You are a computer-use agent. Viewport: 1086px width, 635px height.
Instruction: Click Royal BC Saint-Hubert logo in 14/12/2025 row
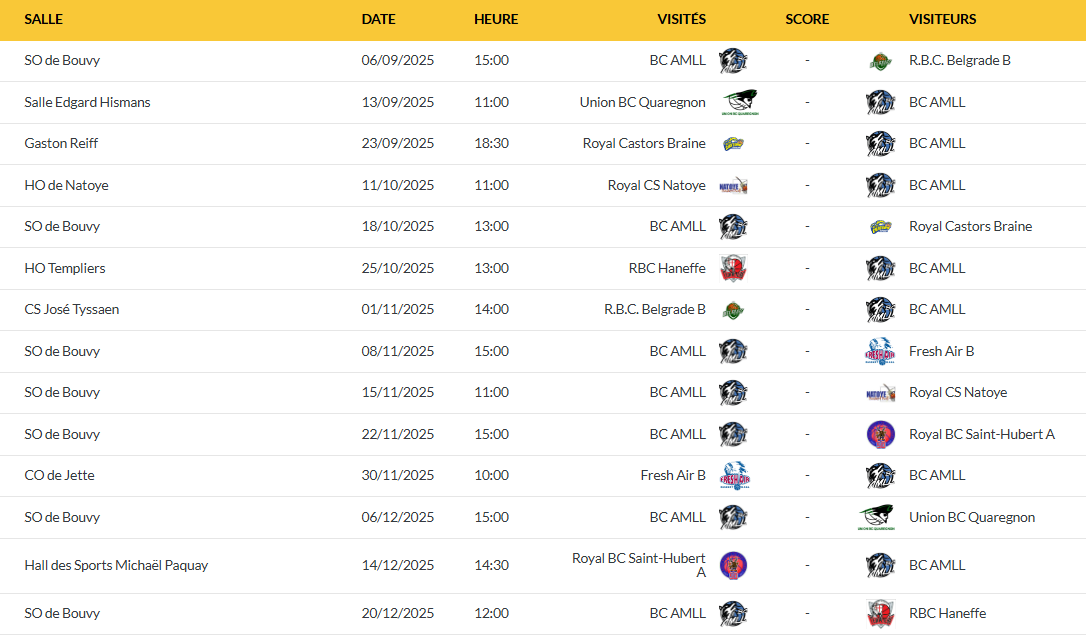click(733, 566)
